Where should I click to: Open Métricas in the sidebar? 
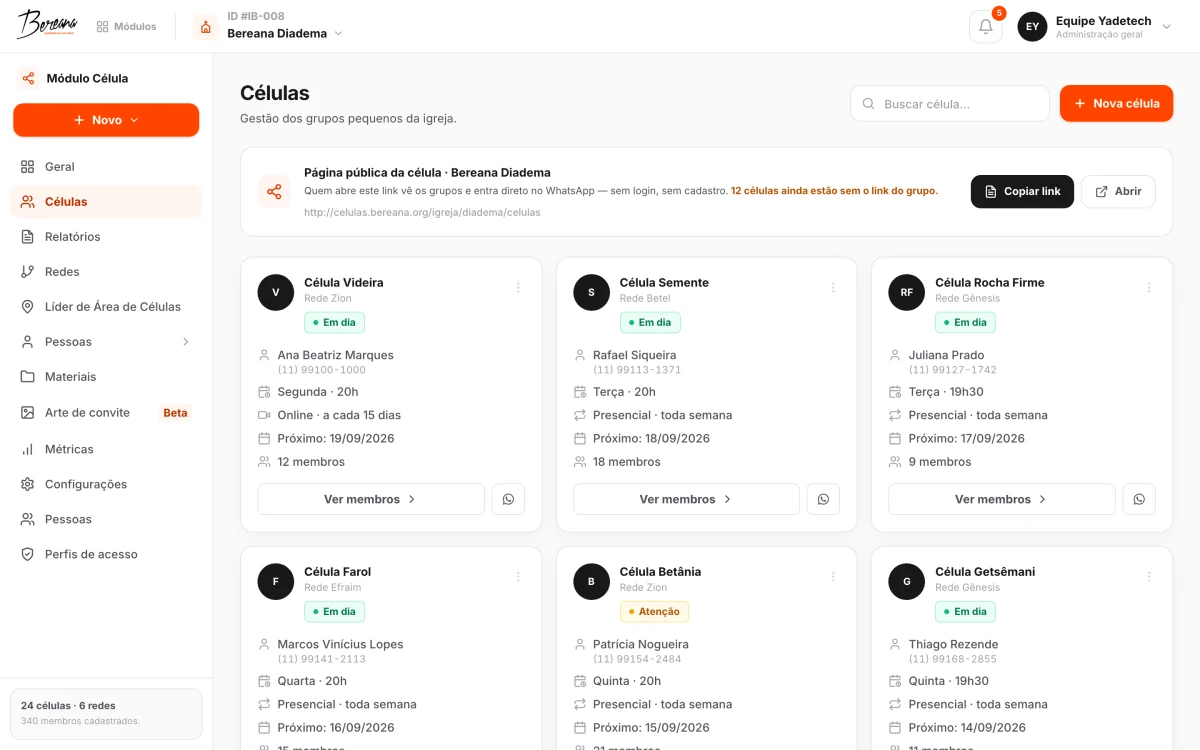click(106, 449)
